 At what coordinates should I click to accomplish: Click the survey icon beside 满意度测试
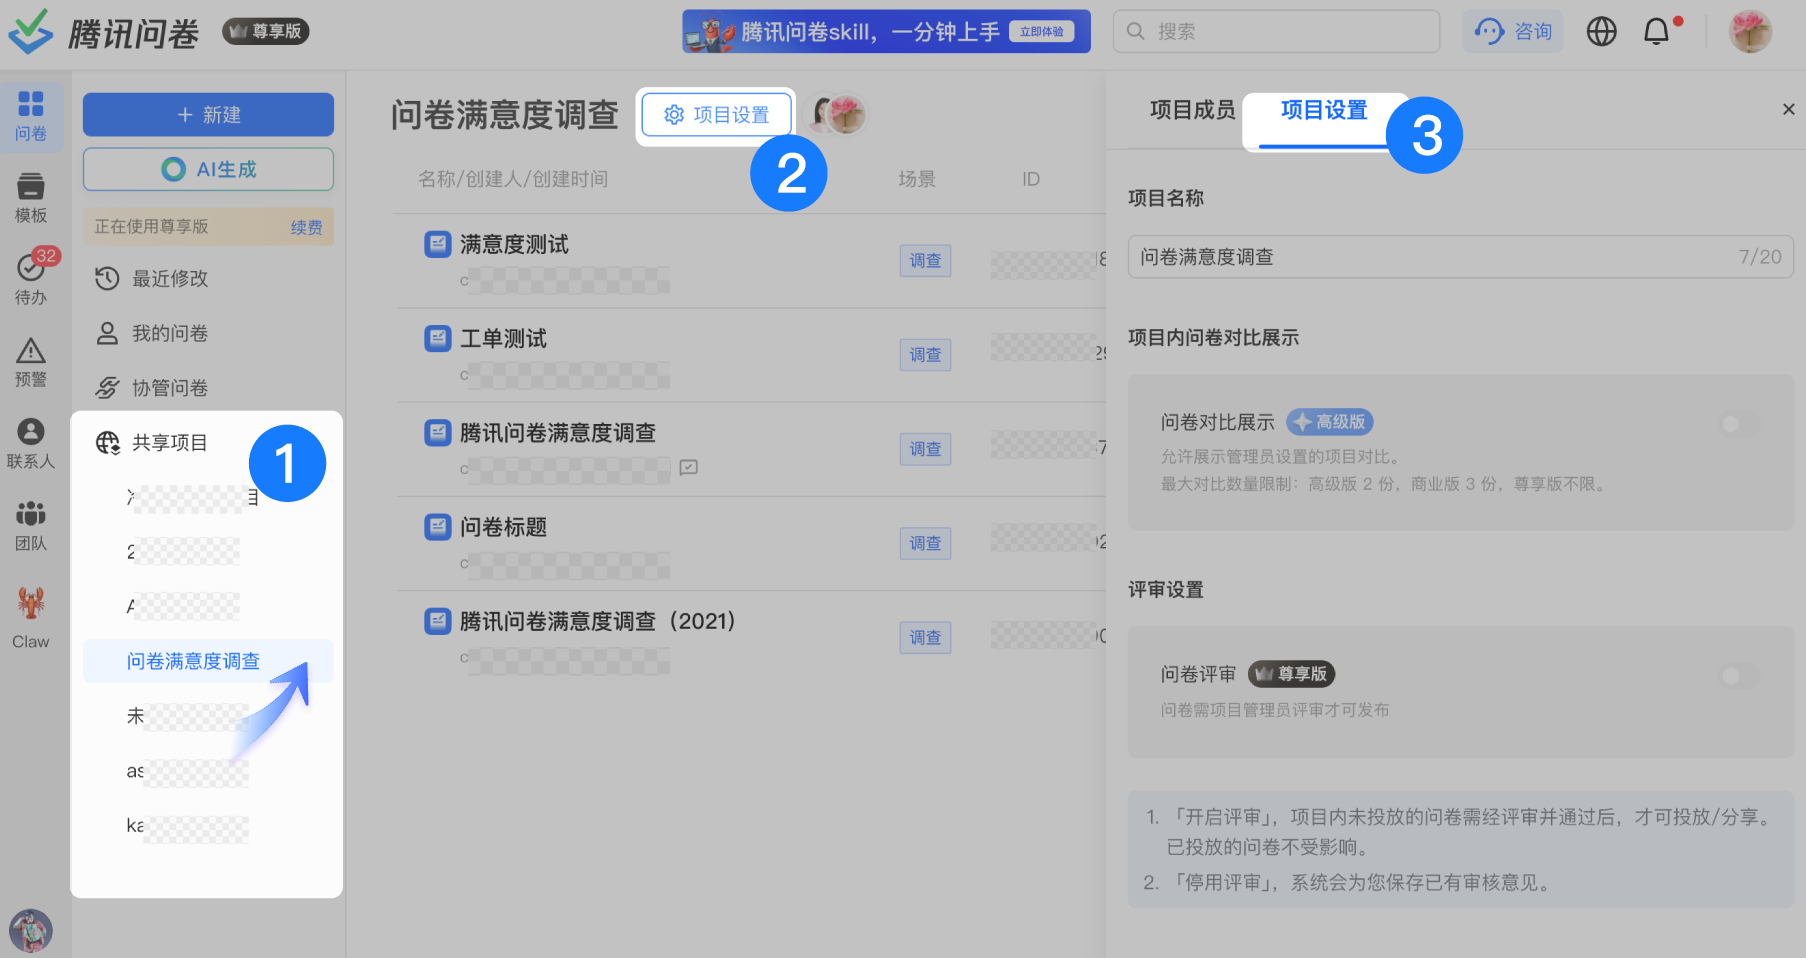point(438,244)
